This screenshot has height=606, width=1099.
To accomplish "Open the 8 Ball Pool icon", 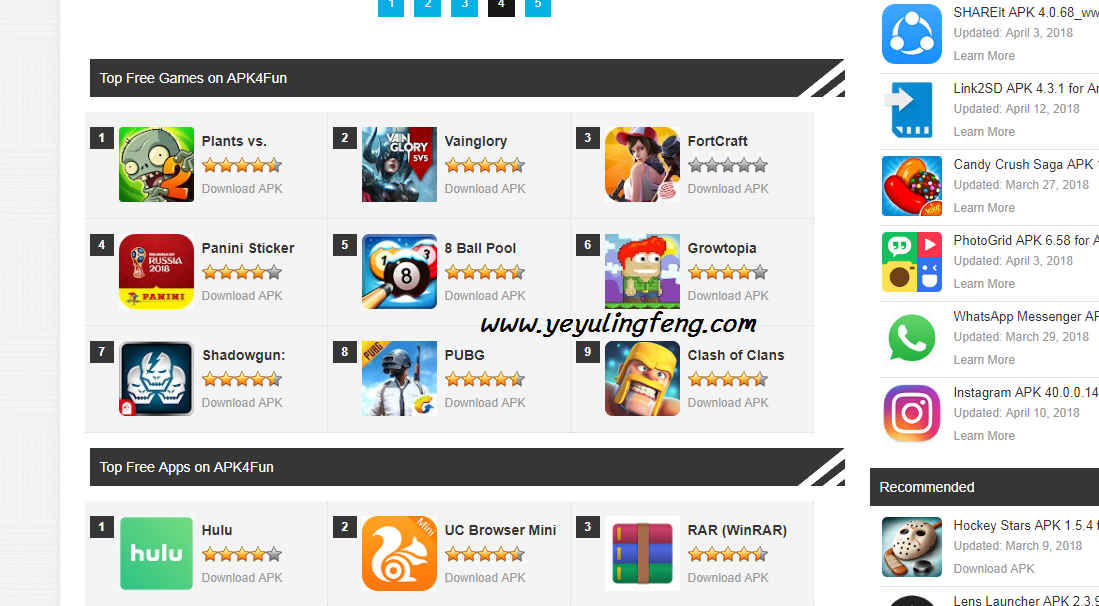I will [400, 272].
